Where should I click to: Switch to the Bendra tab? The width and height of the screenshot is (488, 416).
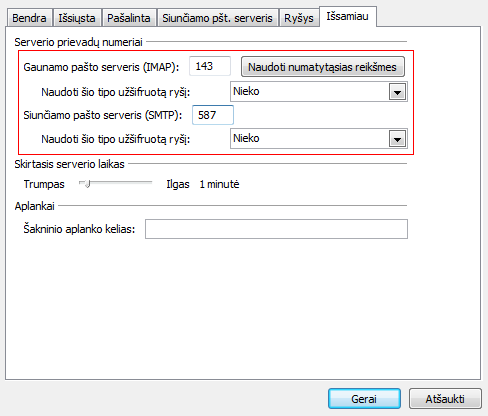coord(29,18)
